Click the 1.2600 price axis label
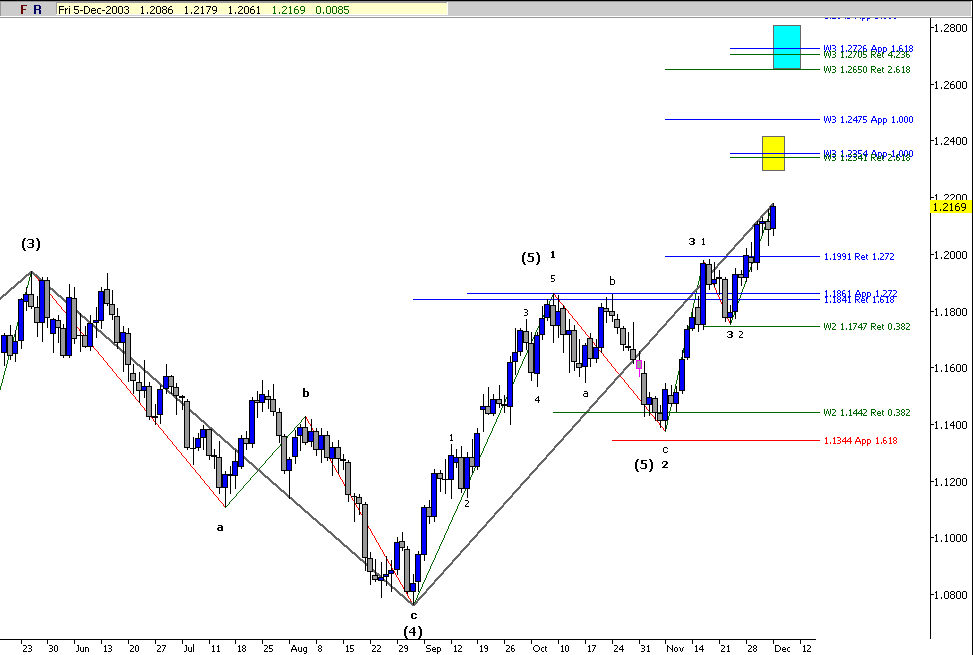 (951, 85)
